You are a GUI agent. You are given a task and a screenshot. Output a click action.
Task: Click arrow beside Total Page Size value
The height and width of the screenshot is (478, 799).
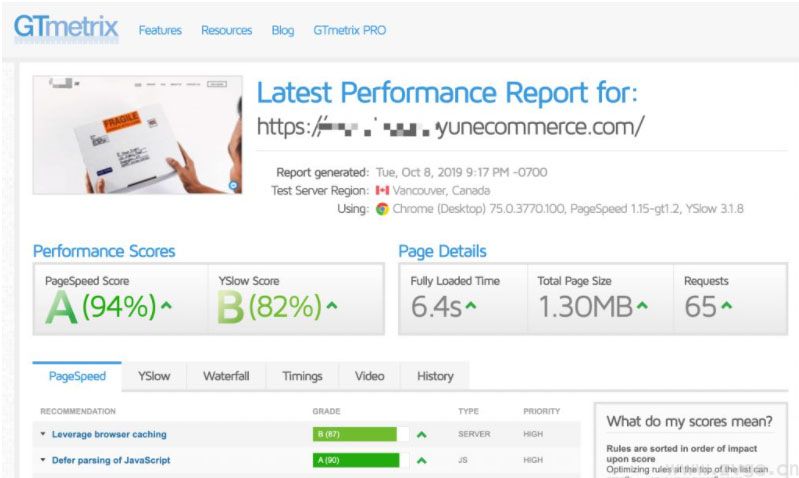641,305
